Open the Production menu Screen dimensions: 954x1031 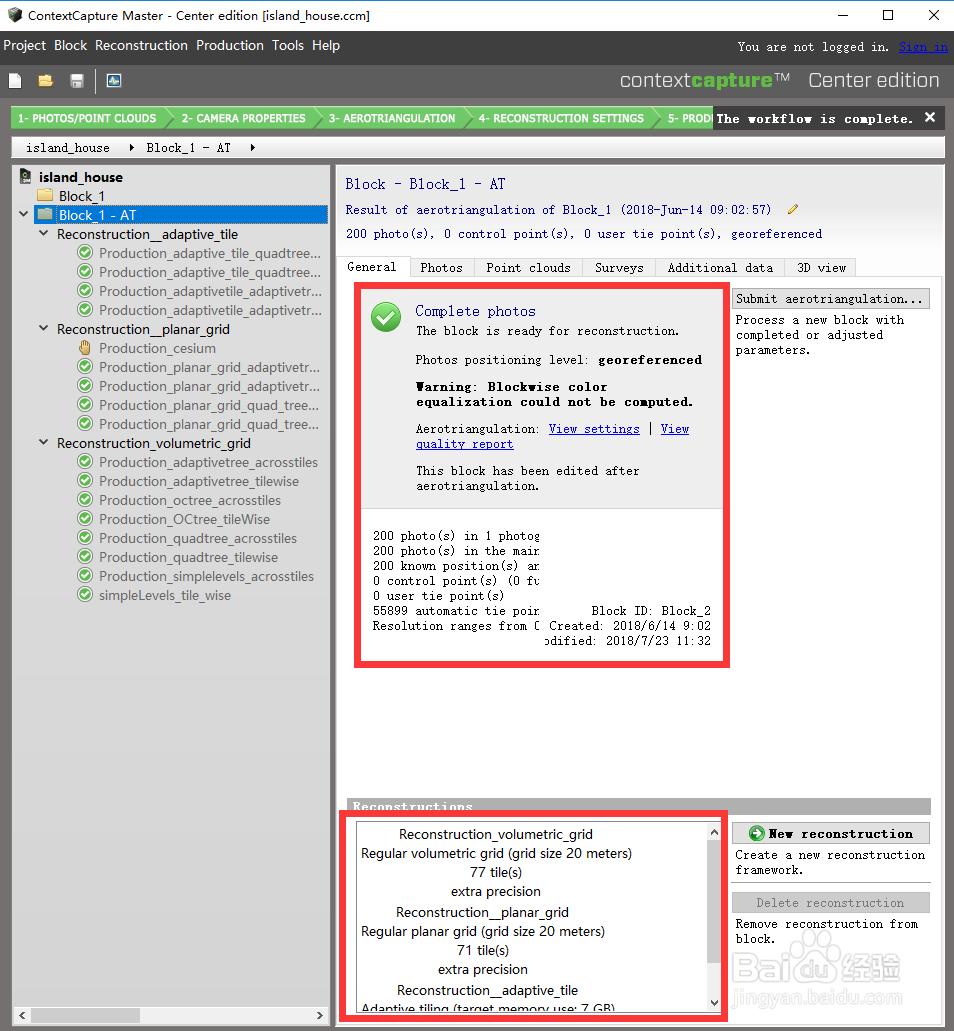(x=229, y=45)
